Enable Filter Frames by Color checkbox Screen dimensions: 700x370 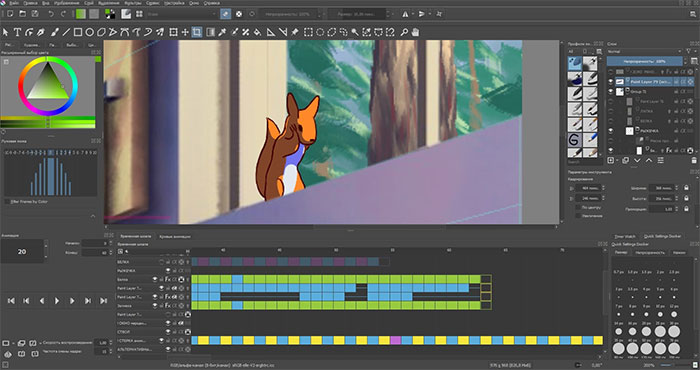(7, 202)
